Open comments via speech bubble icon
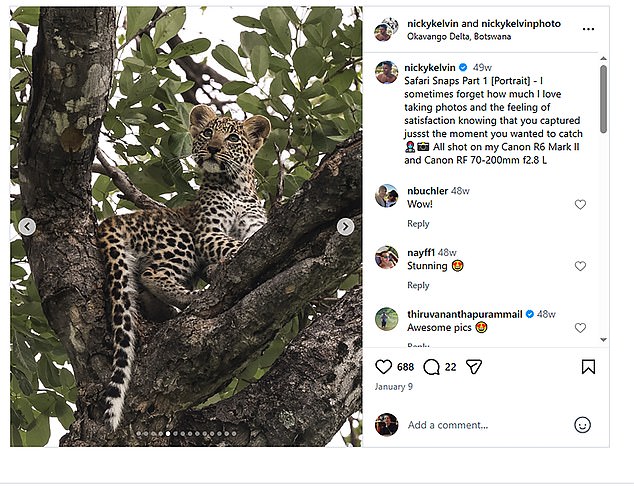The width and height of the screenshot is (634, 490). (432, 367)
